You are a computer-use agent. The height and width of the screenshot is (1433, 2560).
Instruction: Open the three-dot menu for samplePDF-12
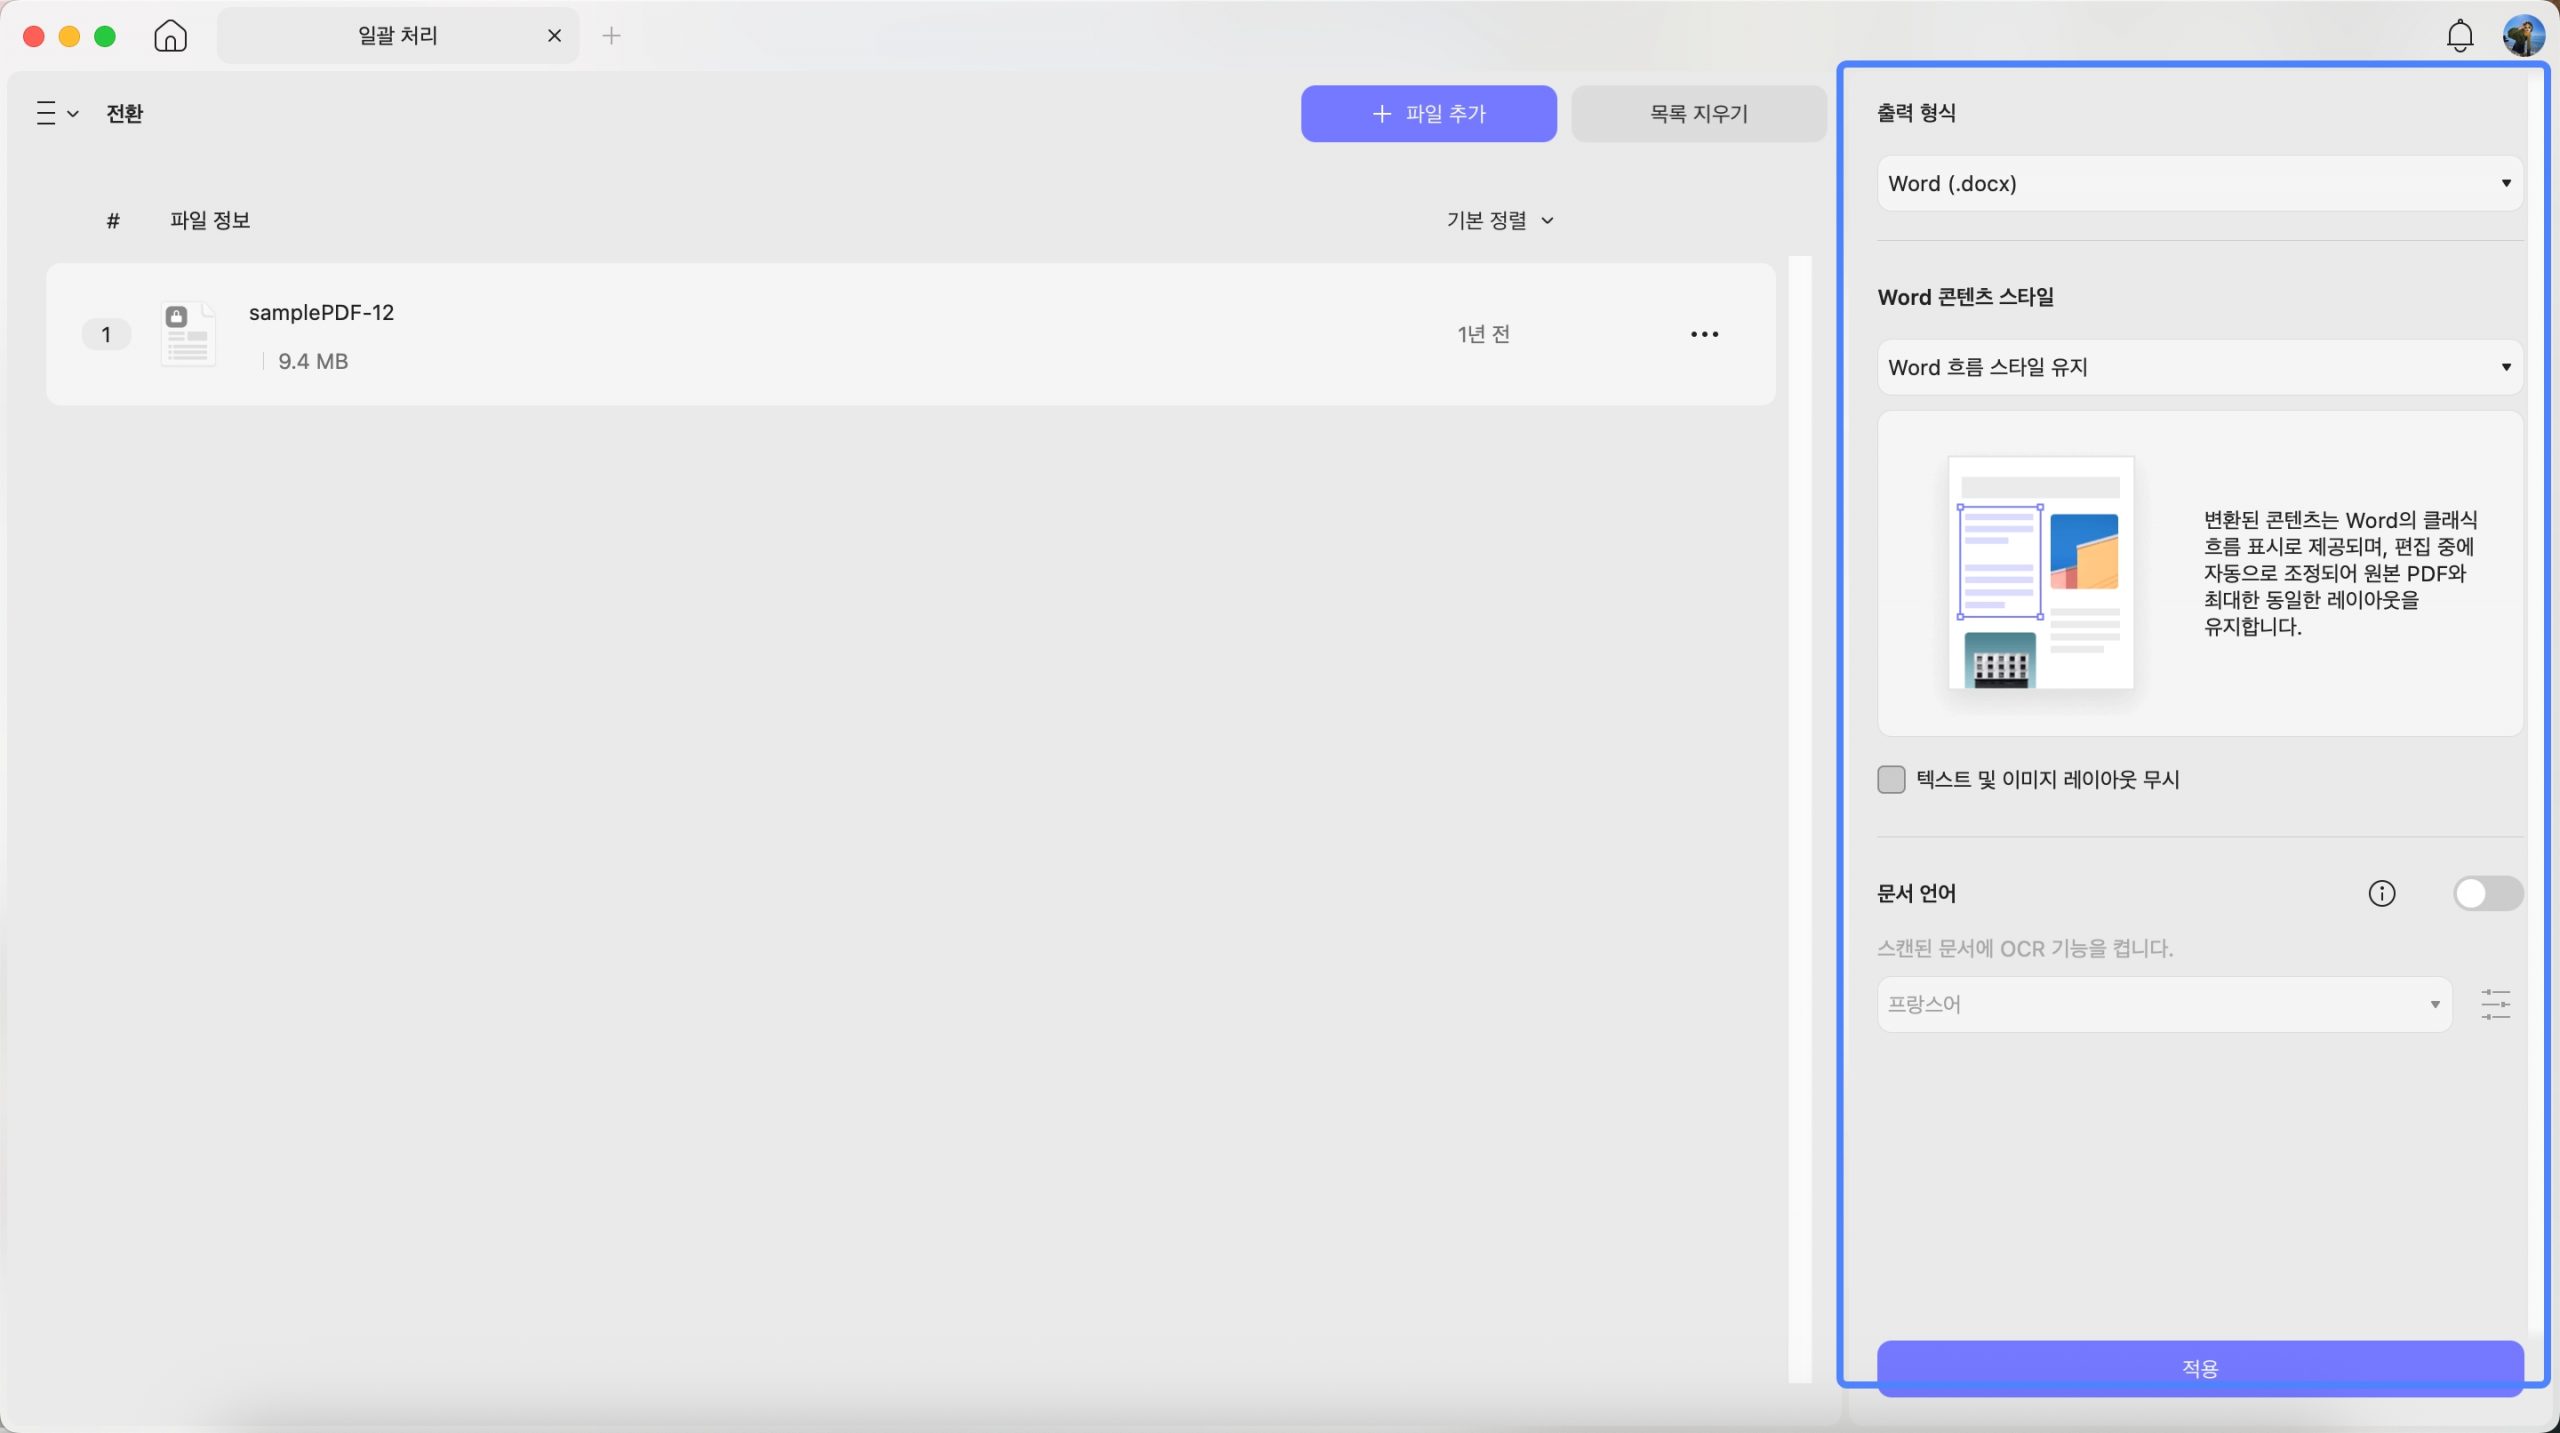(x=1704, y=334)
